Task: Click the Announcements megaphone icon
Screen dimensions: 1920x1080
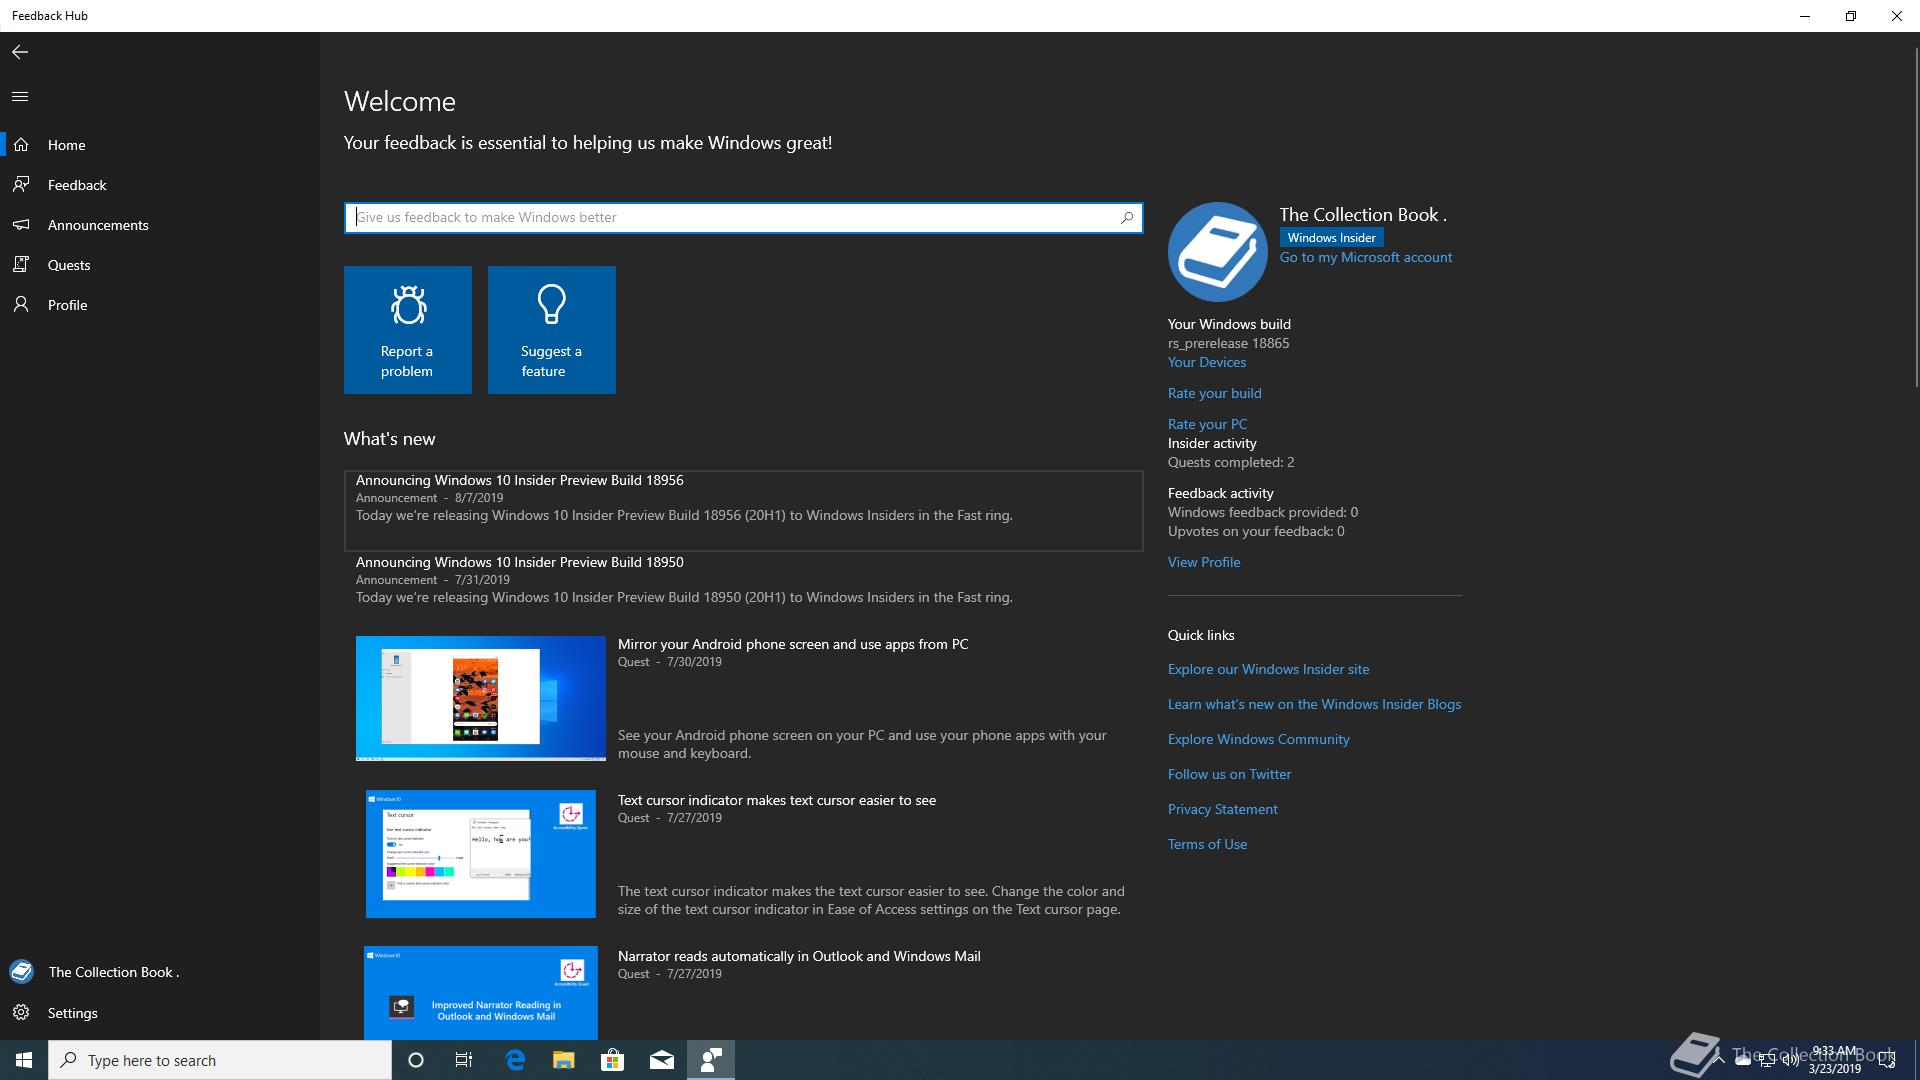Action: tap(21, 225)
